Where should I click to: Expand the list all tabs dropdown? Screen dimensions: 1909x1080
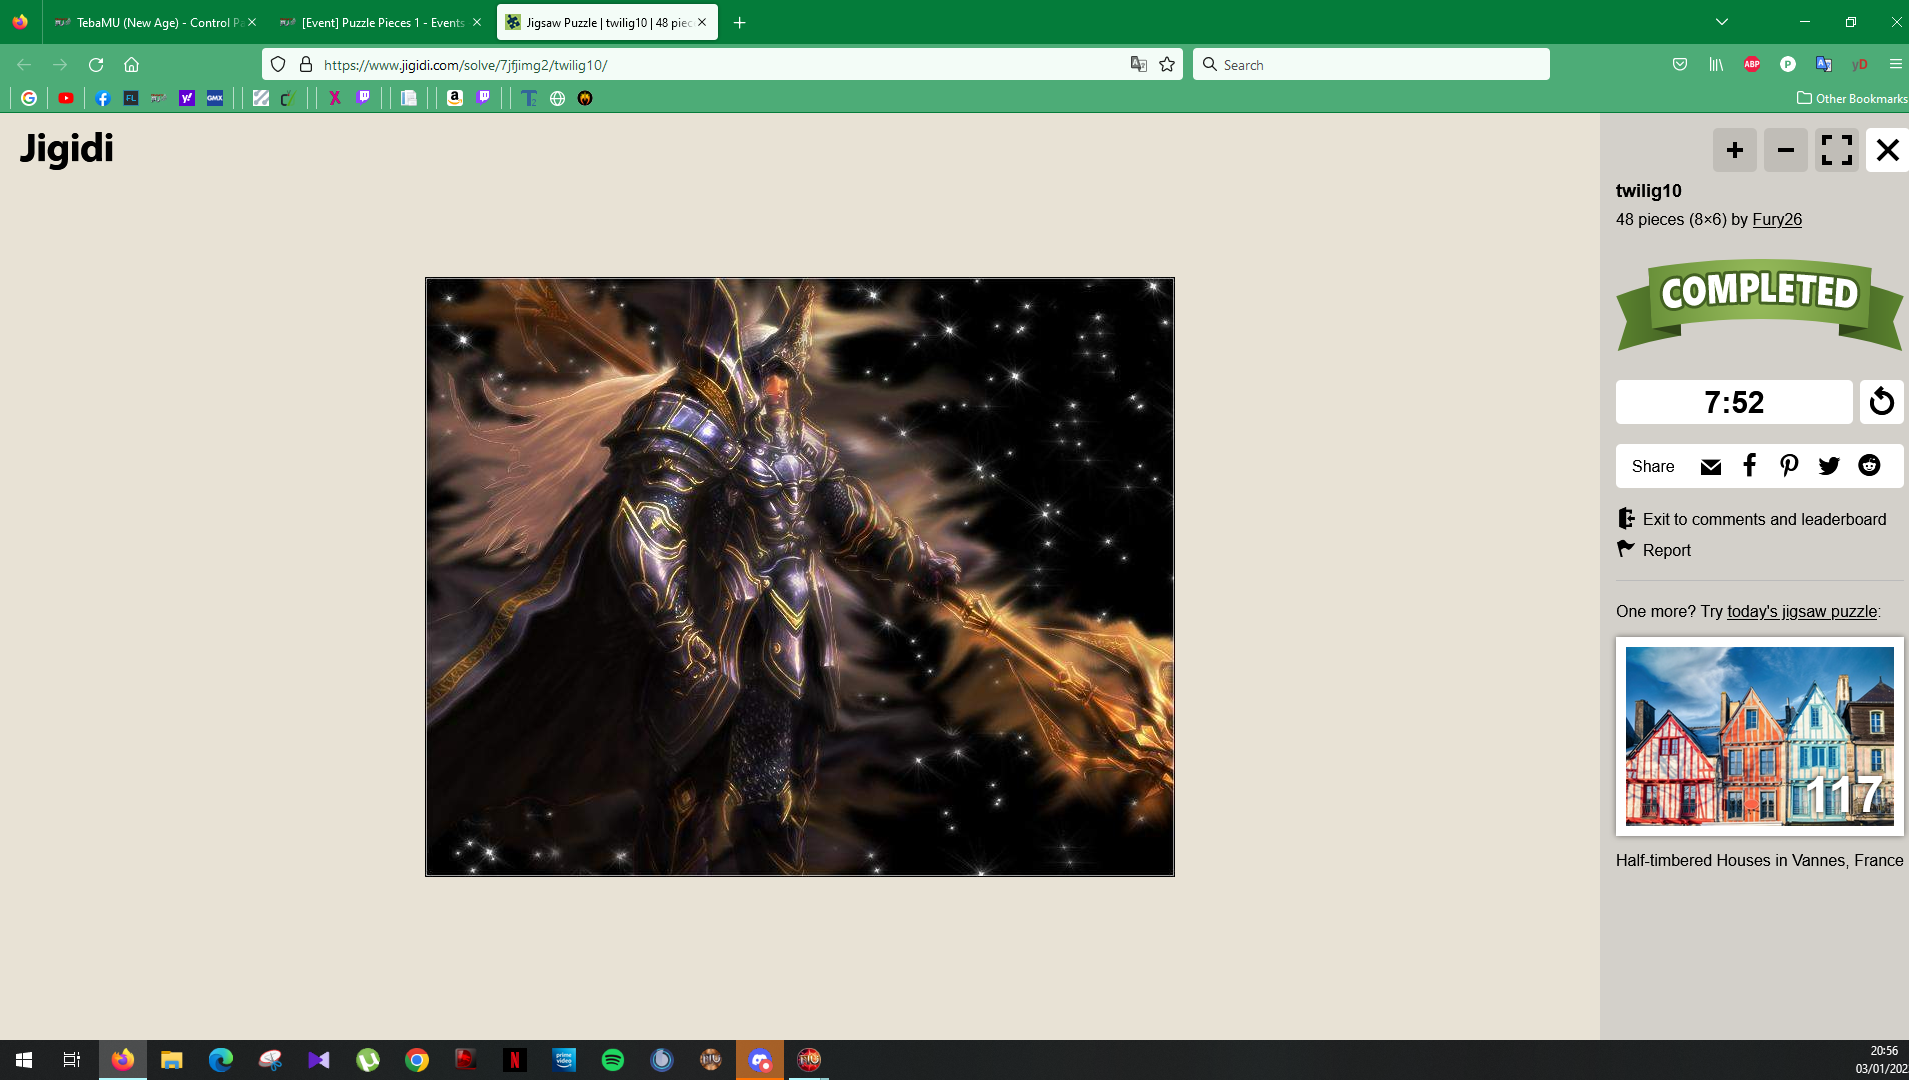pyautogui.click(x=1721, y=22)
